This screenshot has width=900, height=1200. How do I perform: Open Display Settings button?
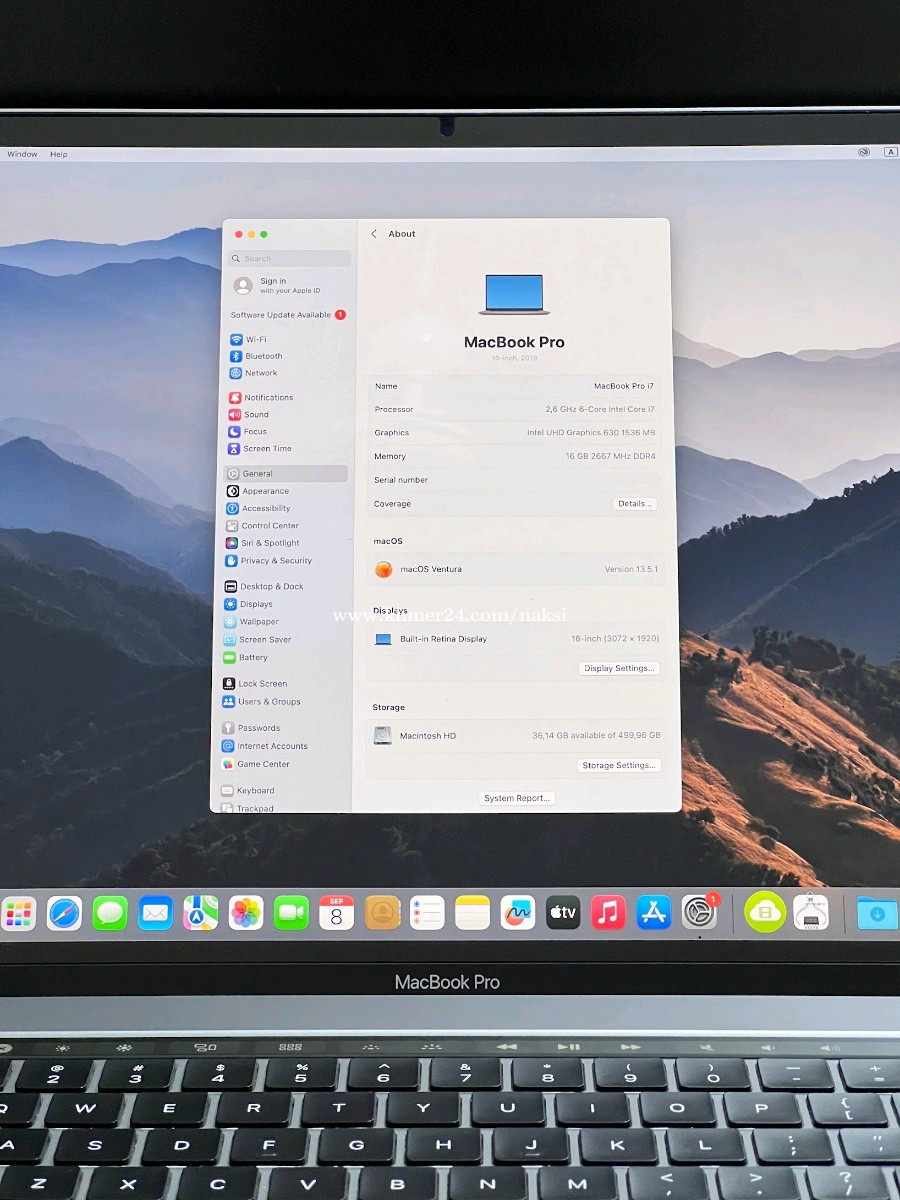pyautogui.click(x=619, y=668)
